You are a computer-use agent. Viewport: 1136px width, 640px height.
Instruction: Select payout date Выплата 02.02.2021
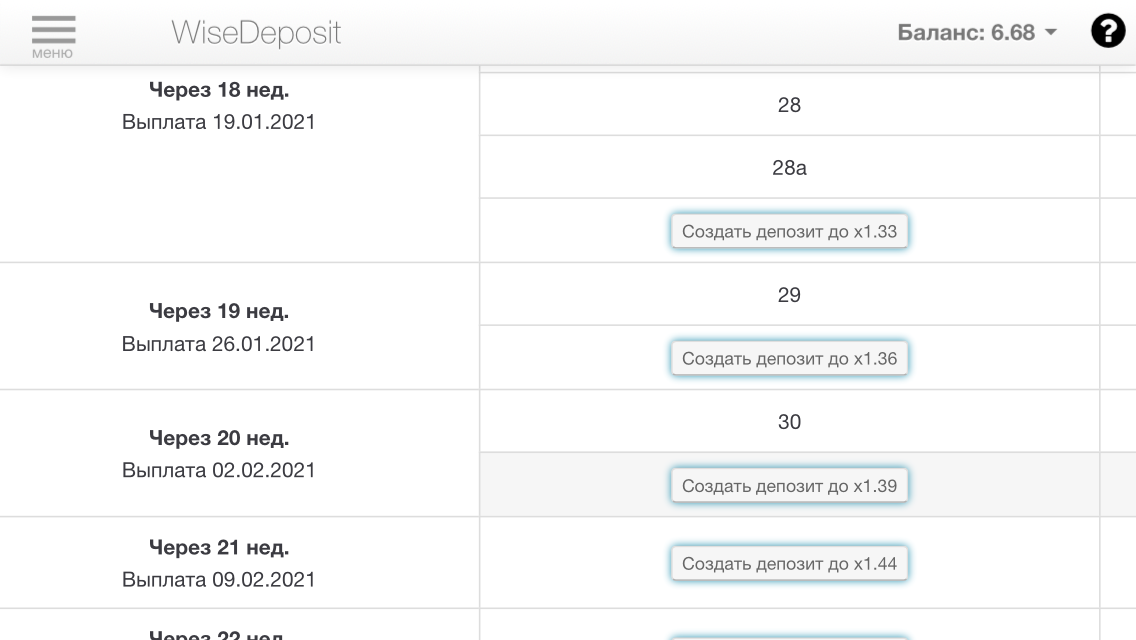coord(219,470)
